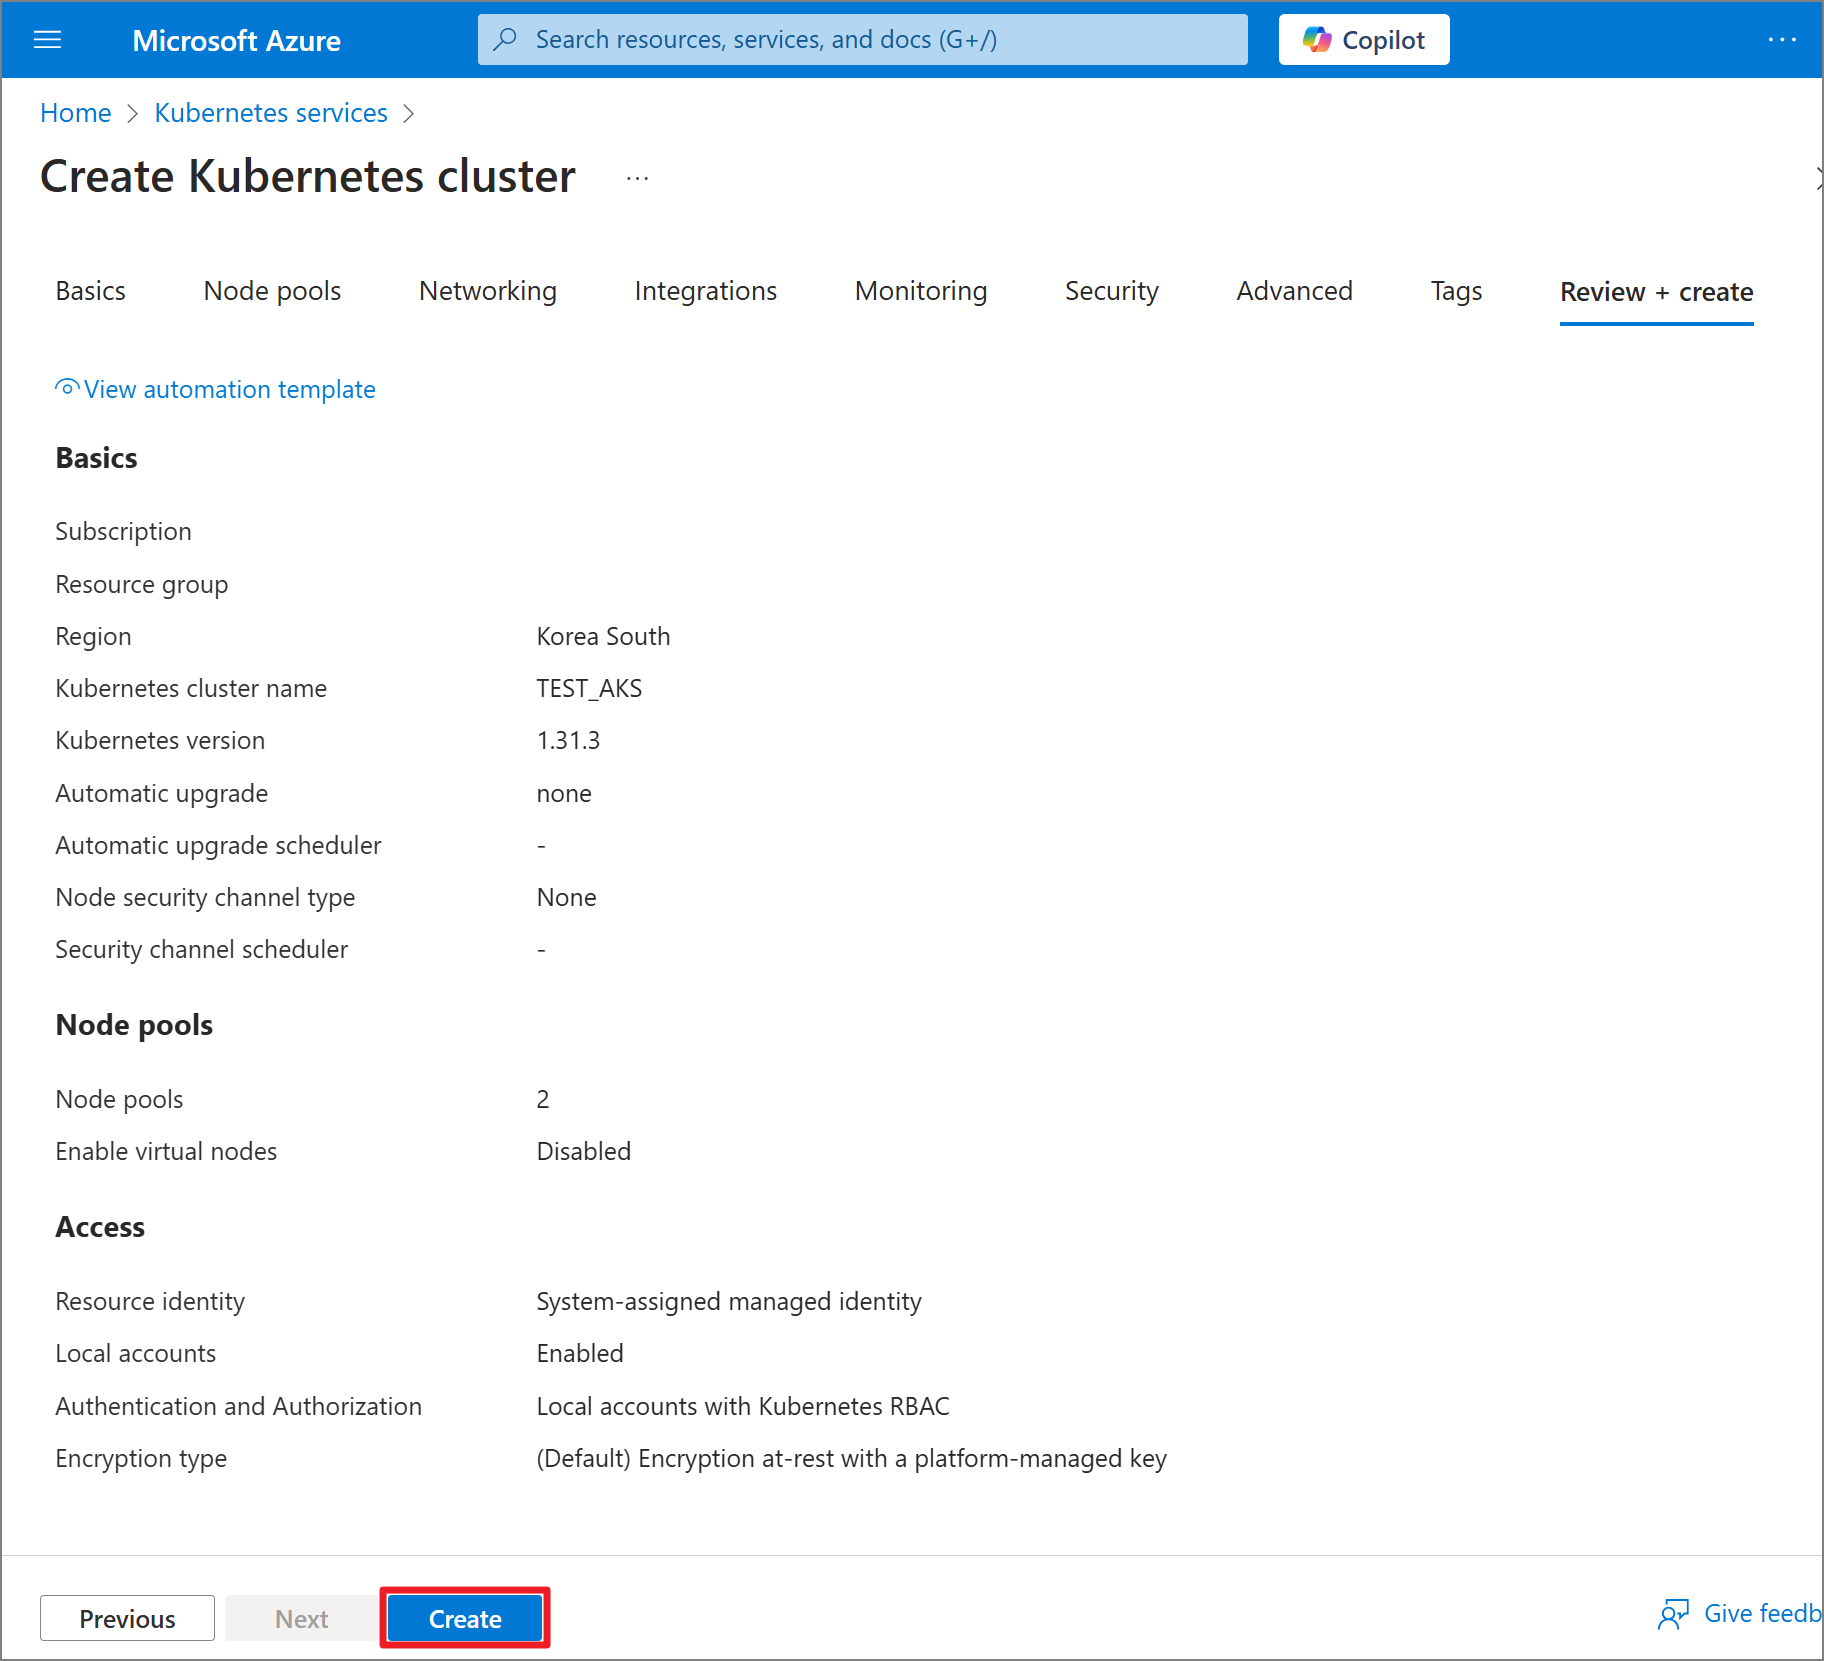
Task: Click Node security channel type None value
Action: (x=566, y=898)
